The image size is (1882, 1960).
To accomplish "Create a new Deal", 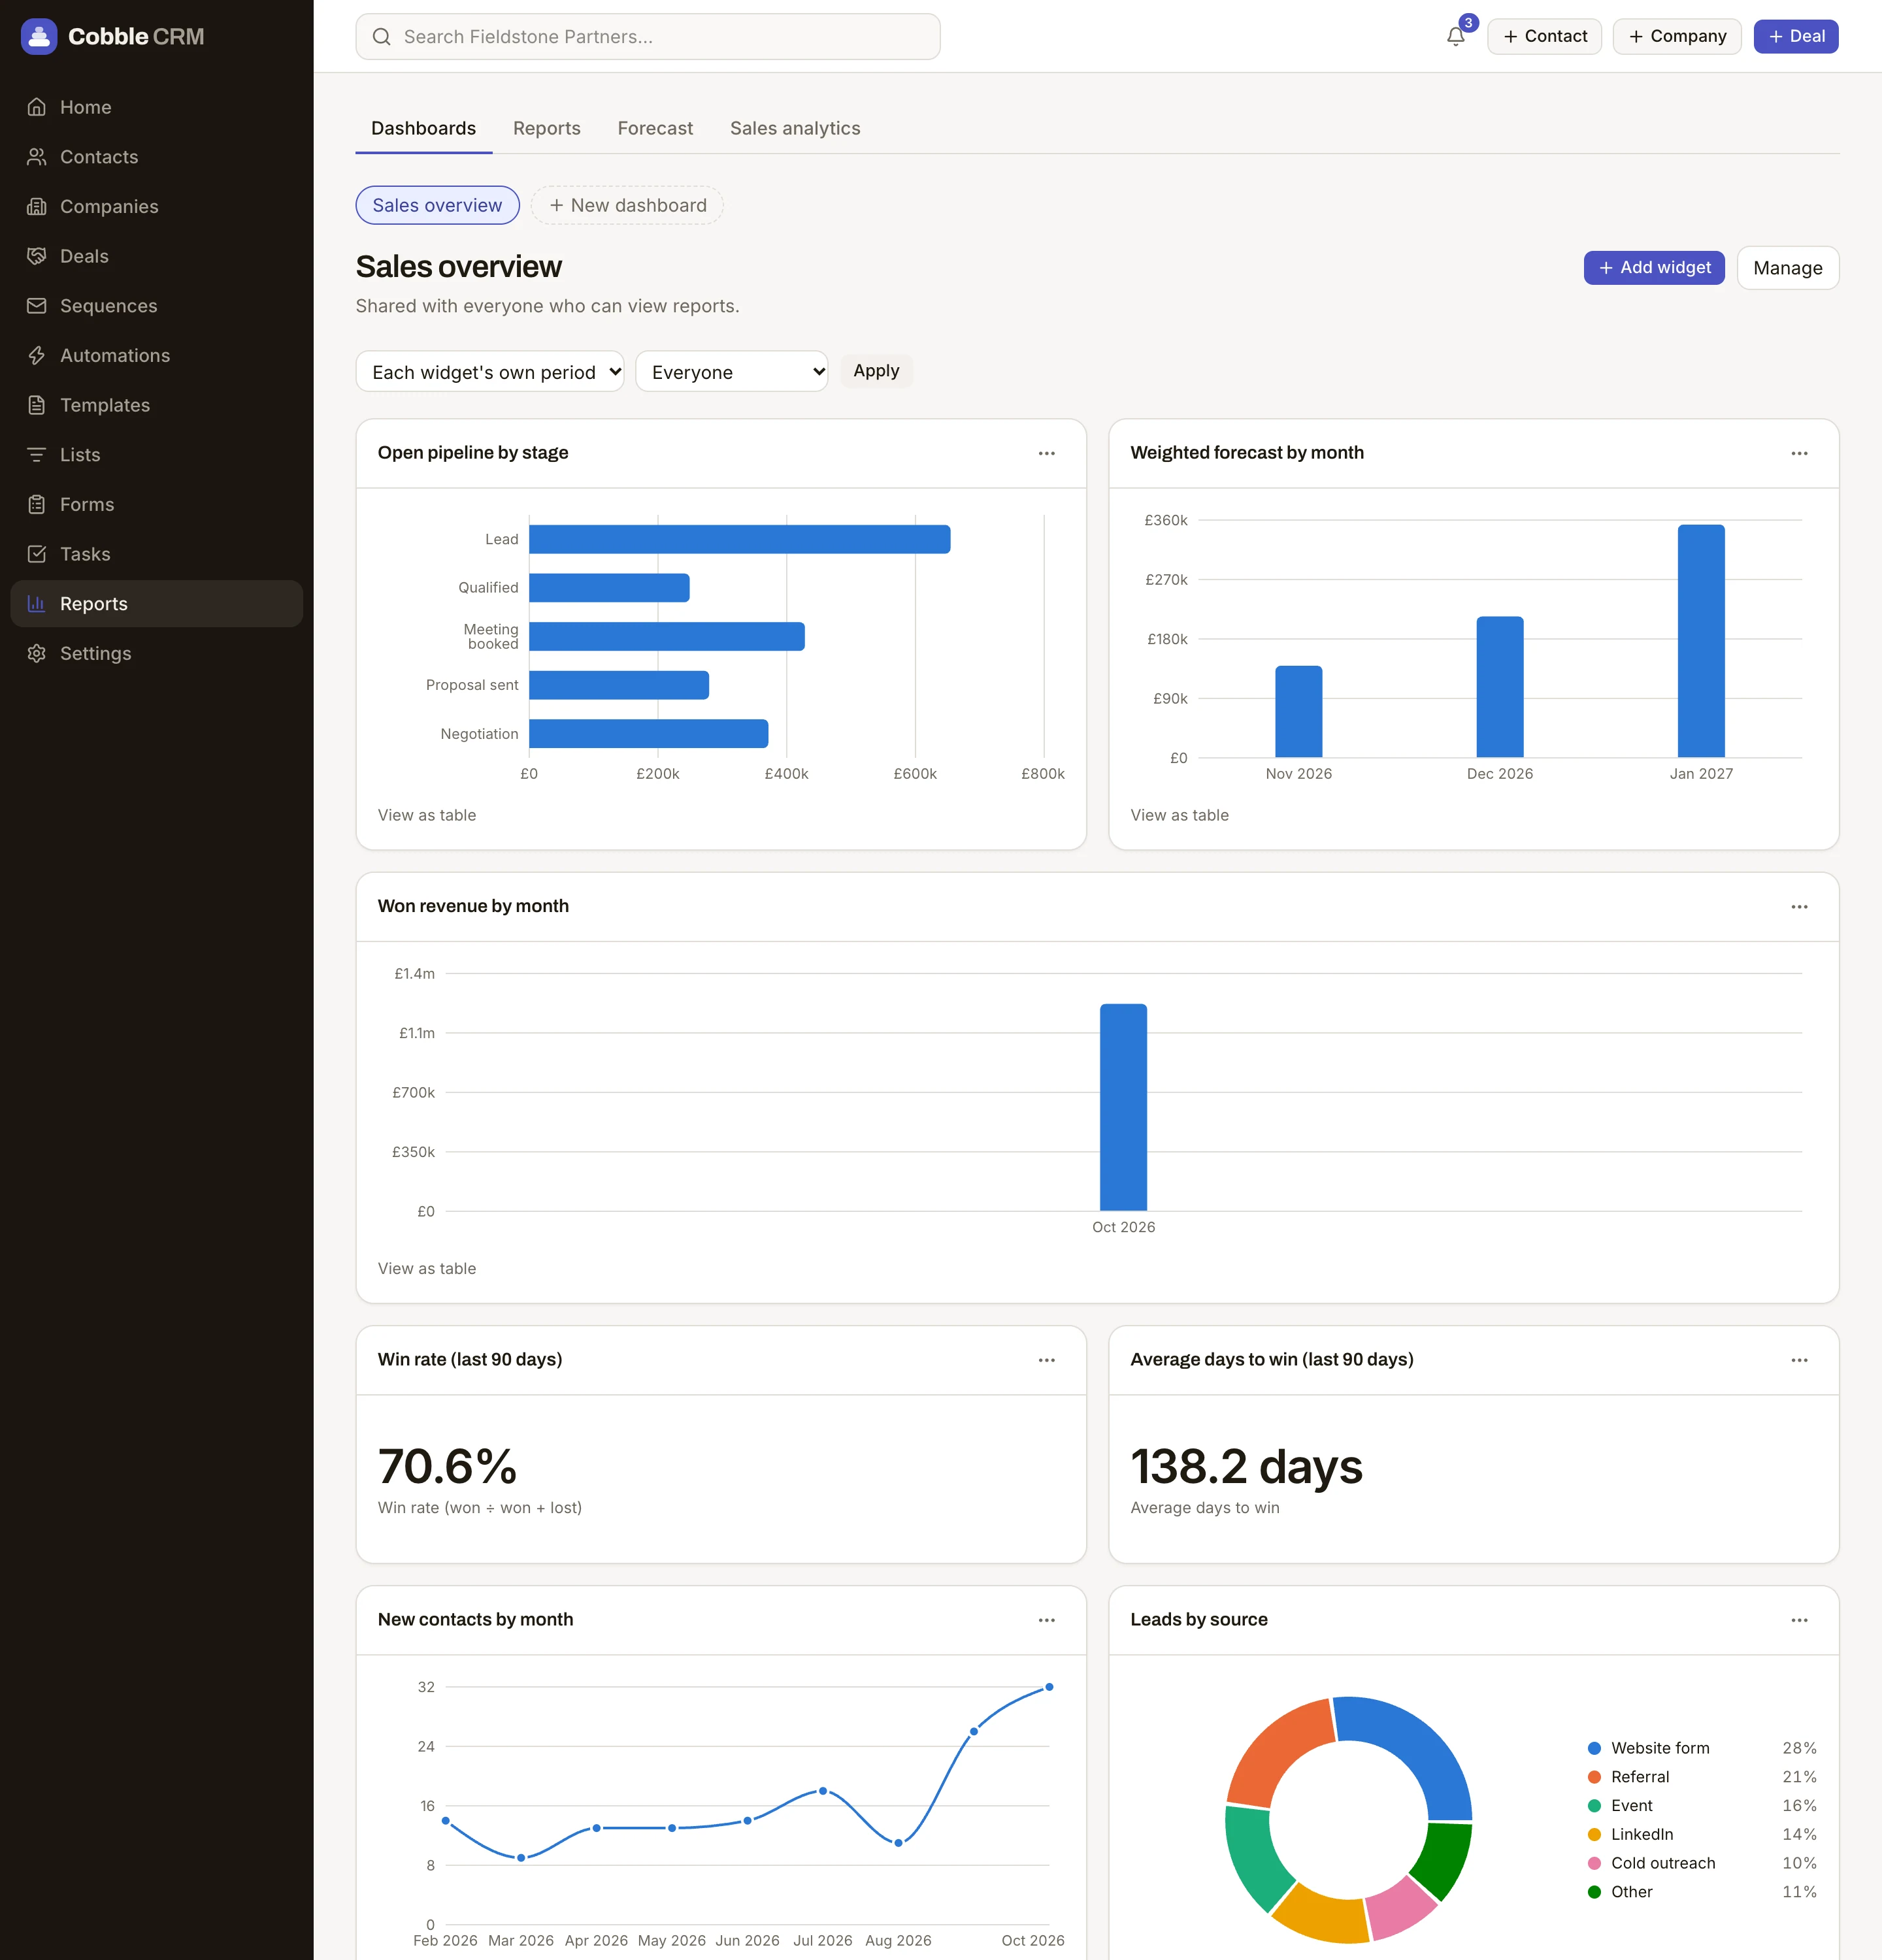I will point(1795,36).
